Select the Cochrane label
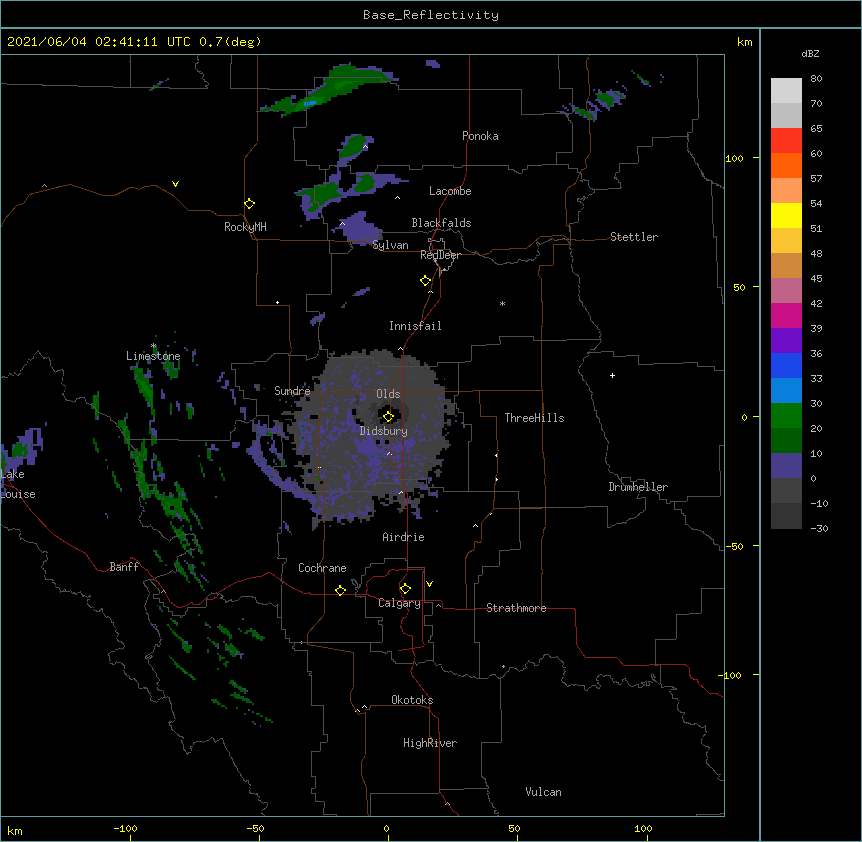Screen dimensions: 862x842 (322, 568)
